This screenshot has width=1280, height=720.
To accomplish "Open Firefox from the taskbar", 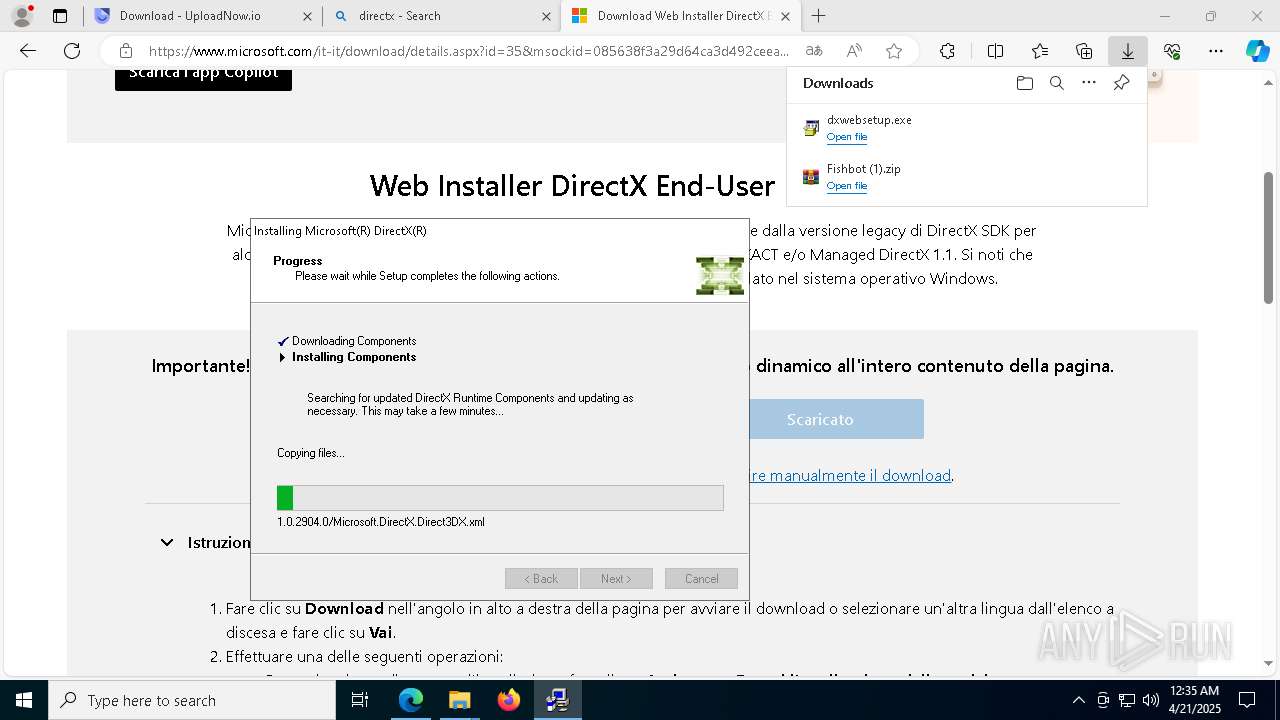I will click(509, 700).
